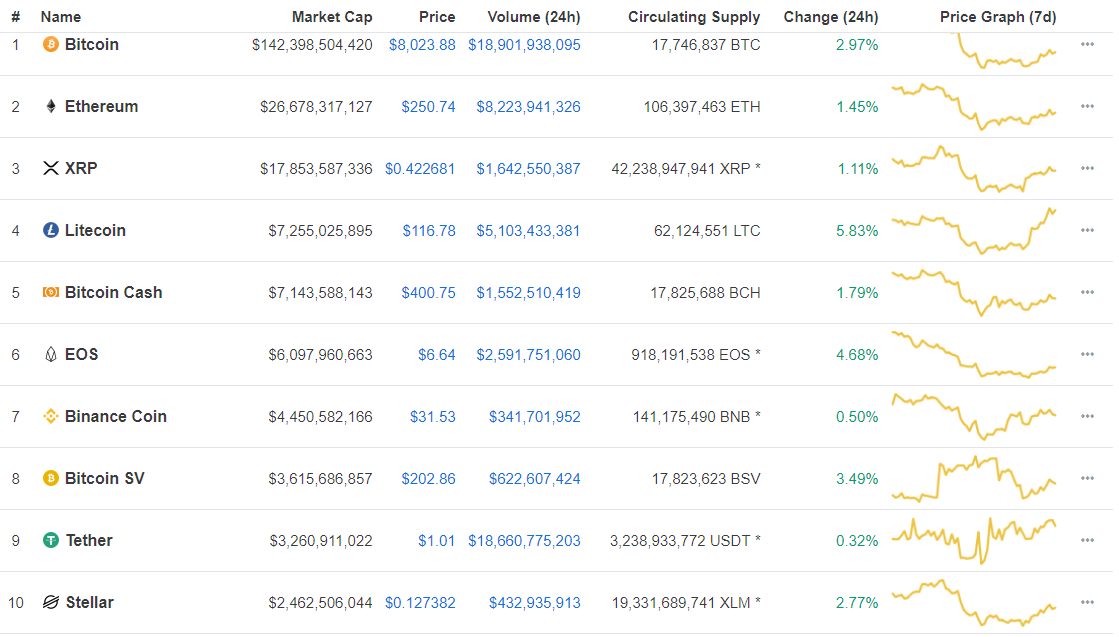View the EOS 7-day price graph

(974, 355)
